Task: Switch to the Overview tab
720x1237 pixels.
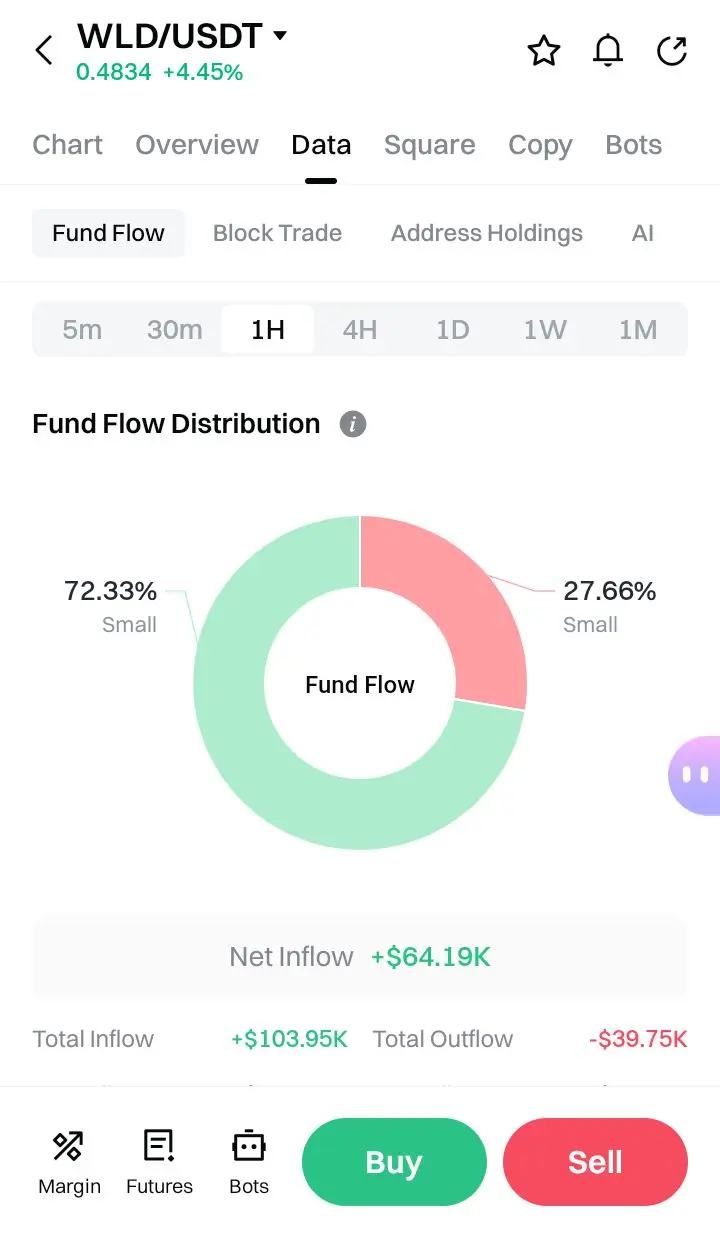Action: pyautogui.click(x=197, y=145)
